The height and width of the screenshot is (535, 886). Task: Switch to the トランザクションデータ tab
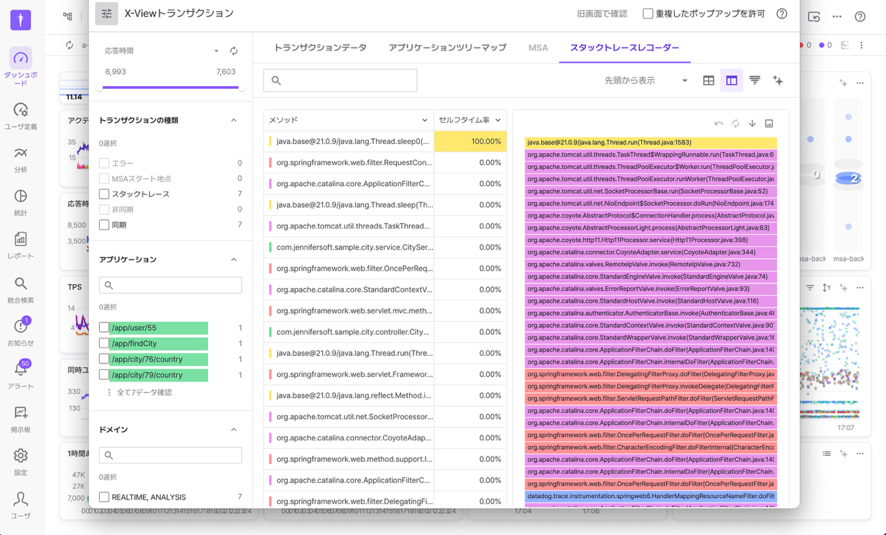pyautogui.click(x=320, y=48)
